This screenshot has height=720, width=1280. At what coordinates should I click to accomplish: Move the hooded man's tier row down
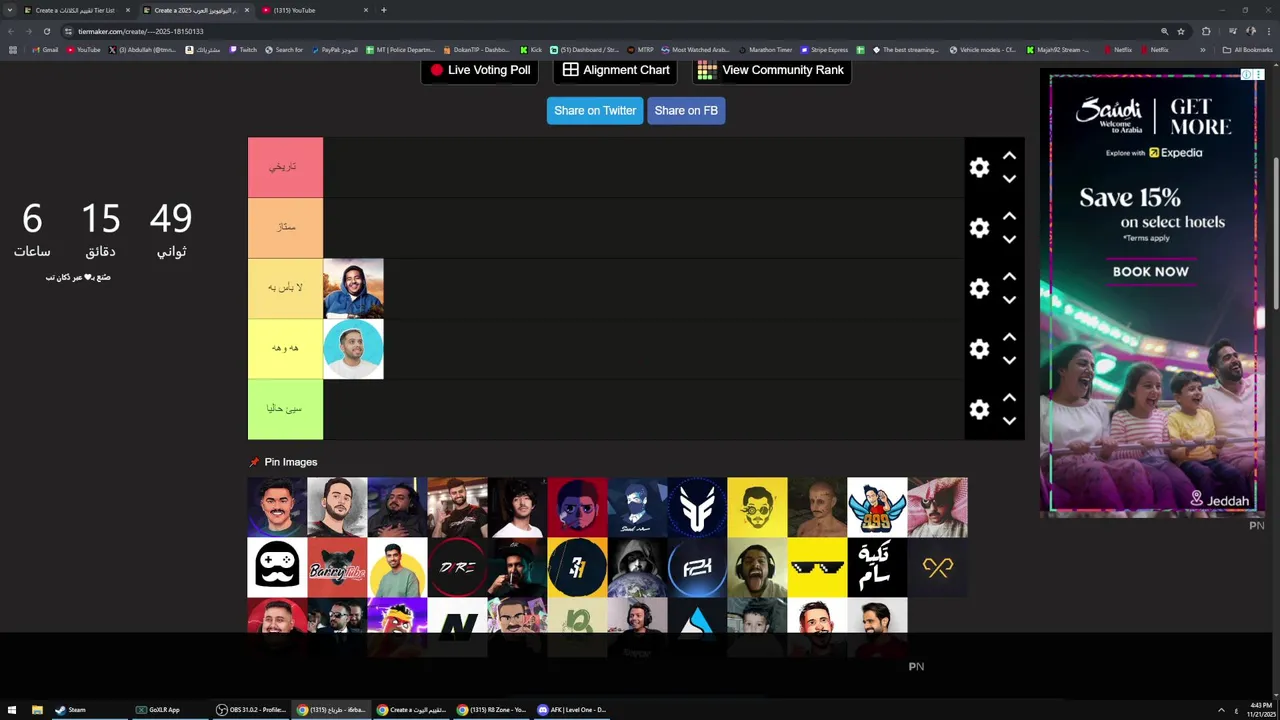coord(1009,300)
